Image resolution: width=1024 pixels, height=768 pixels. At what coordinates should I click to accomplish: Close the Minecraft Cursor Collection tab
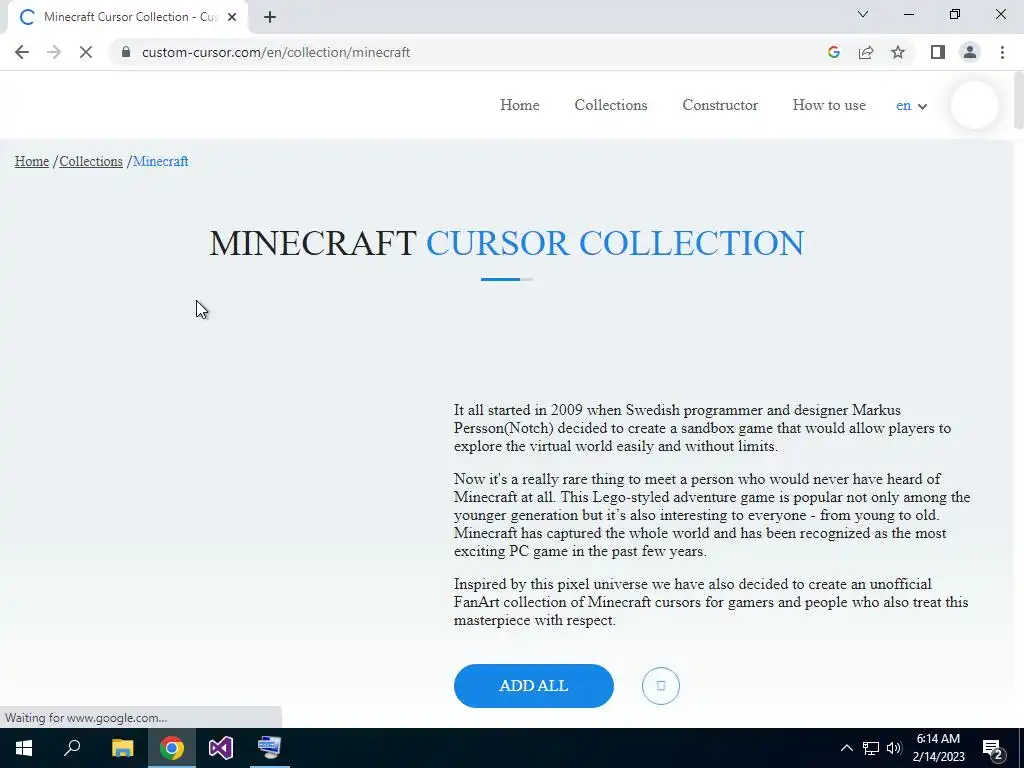coord(232,17)
